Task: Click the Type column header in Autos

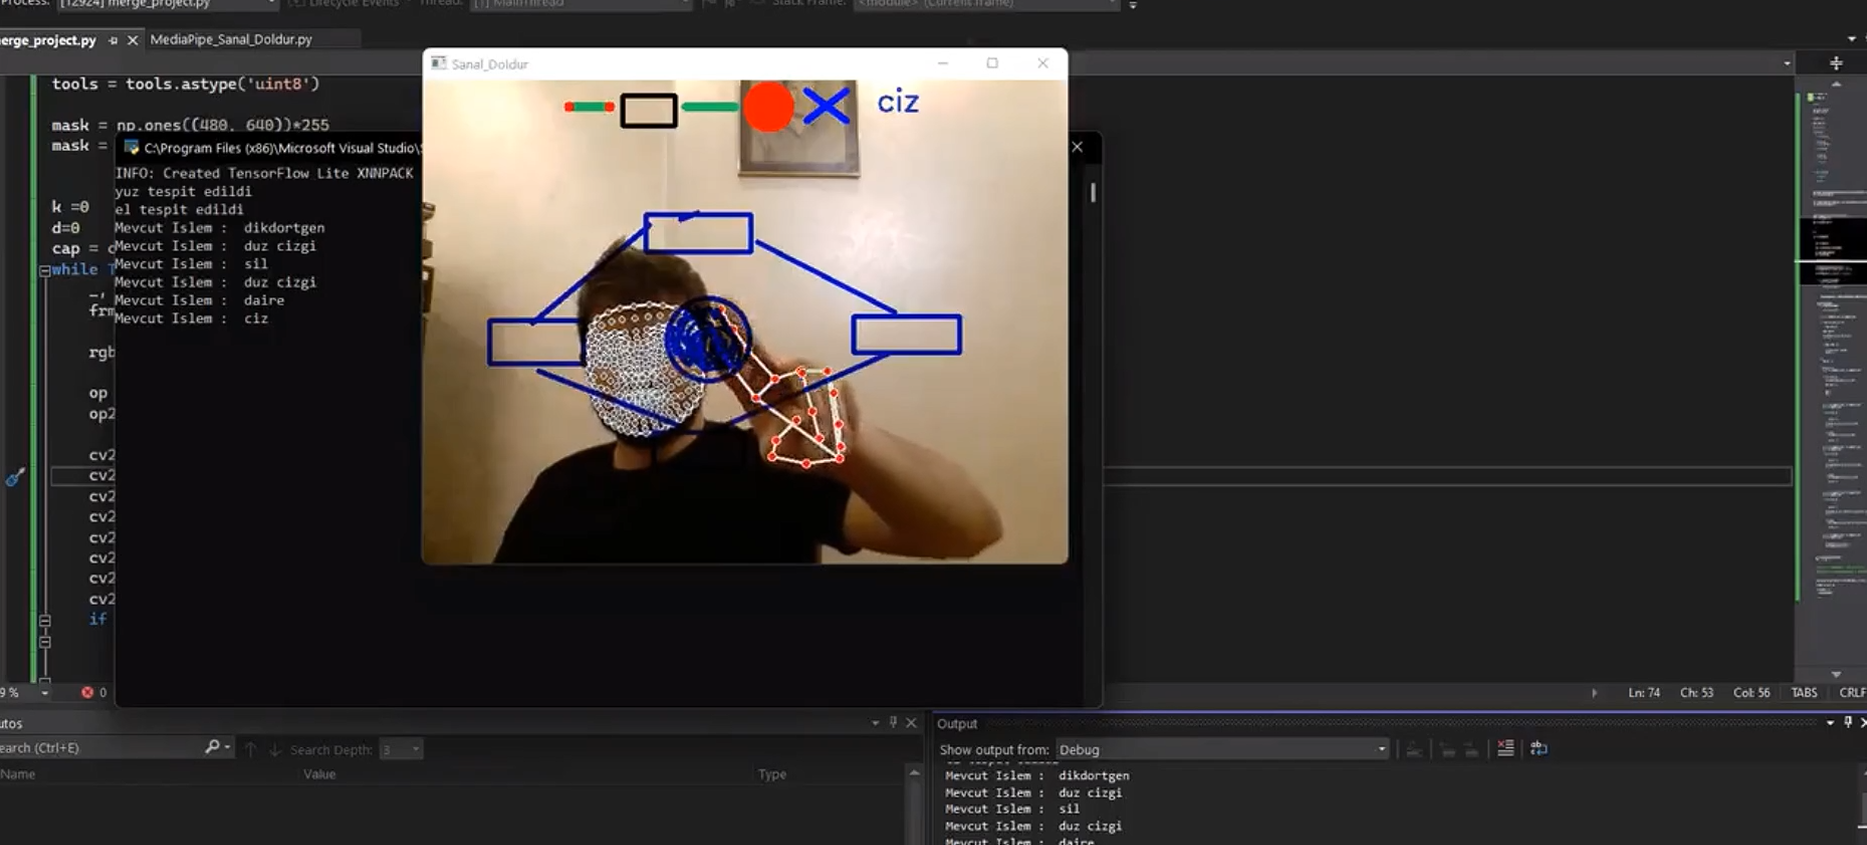Action: 772,774
